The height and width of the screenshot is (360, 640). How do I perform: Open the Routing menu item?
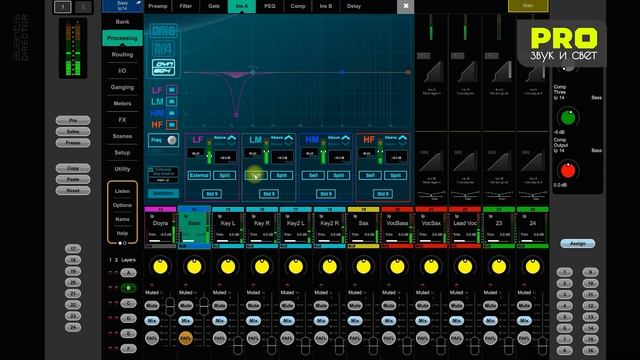point(122,54)
